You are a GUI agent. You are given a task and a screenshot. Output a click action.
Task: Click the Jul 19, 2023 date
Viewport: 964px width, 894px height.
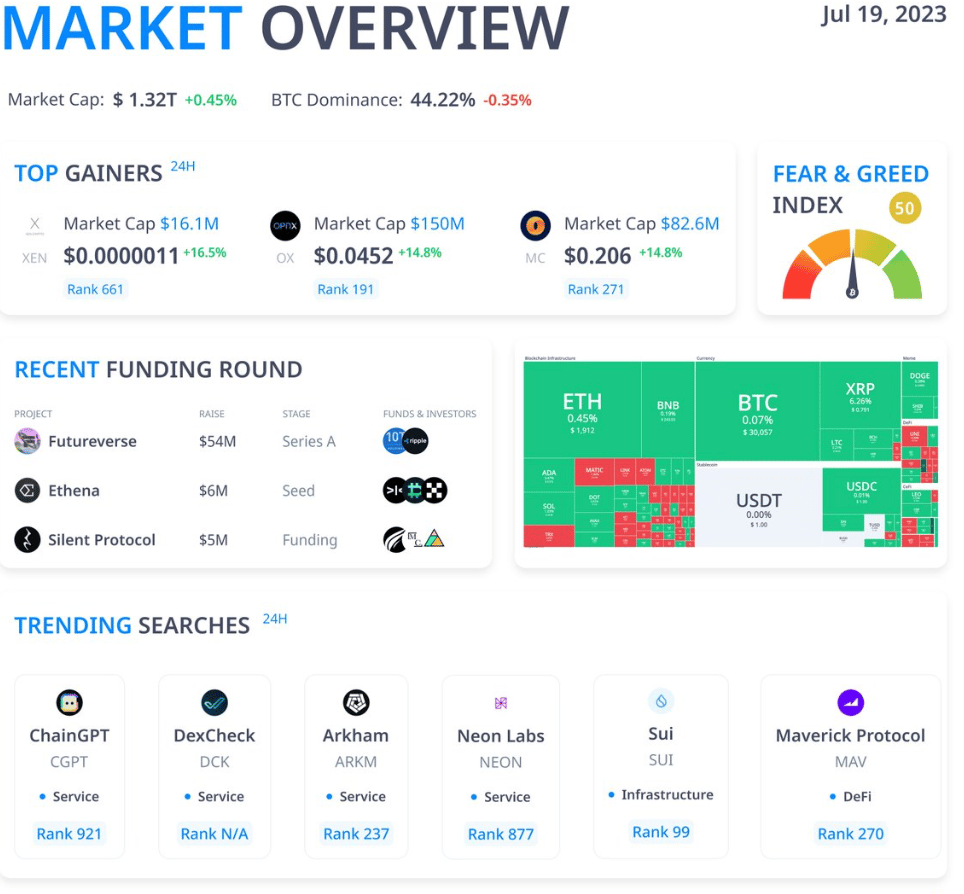(x=884, y=14)
